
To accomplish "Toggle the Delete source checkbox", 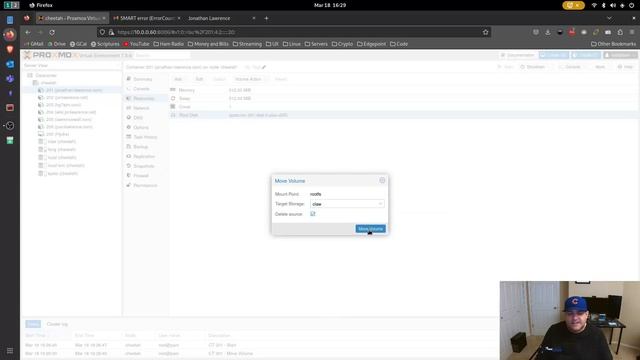I will (x=313, y=213).
